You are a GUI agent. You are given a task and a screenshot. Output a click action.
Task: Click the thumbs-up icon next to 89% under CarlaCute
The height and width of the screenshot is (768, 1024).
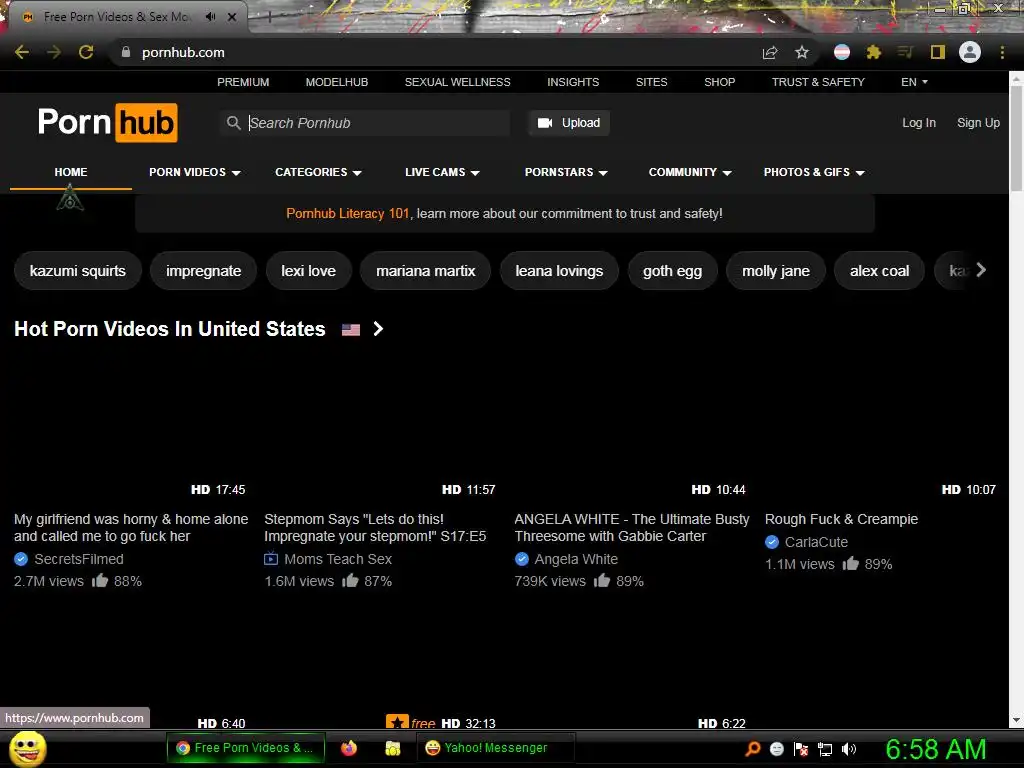pos(850,563)
